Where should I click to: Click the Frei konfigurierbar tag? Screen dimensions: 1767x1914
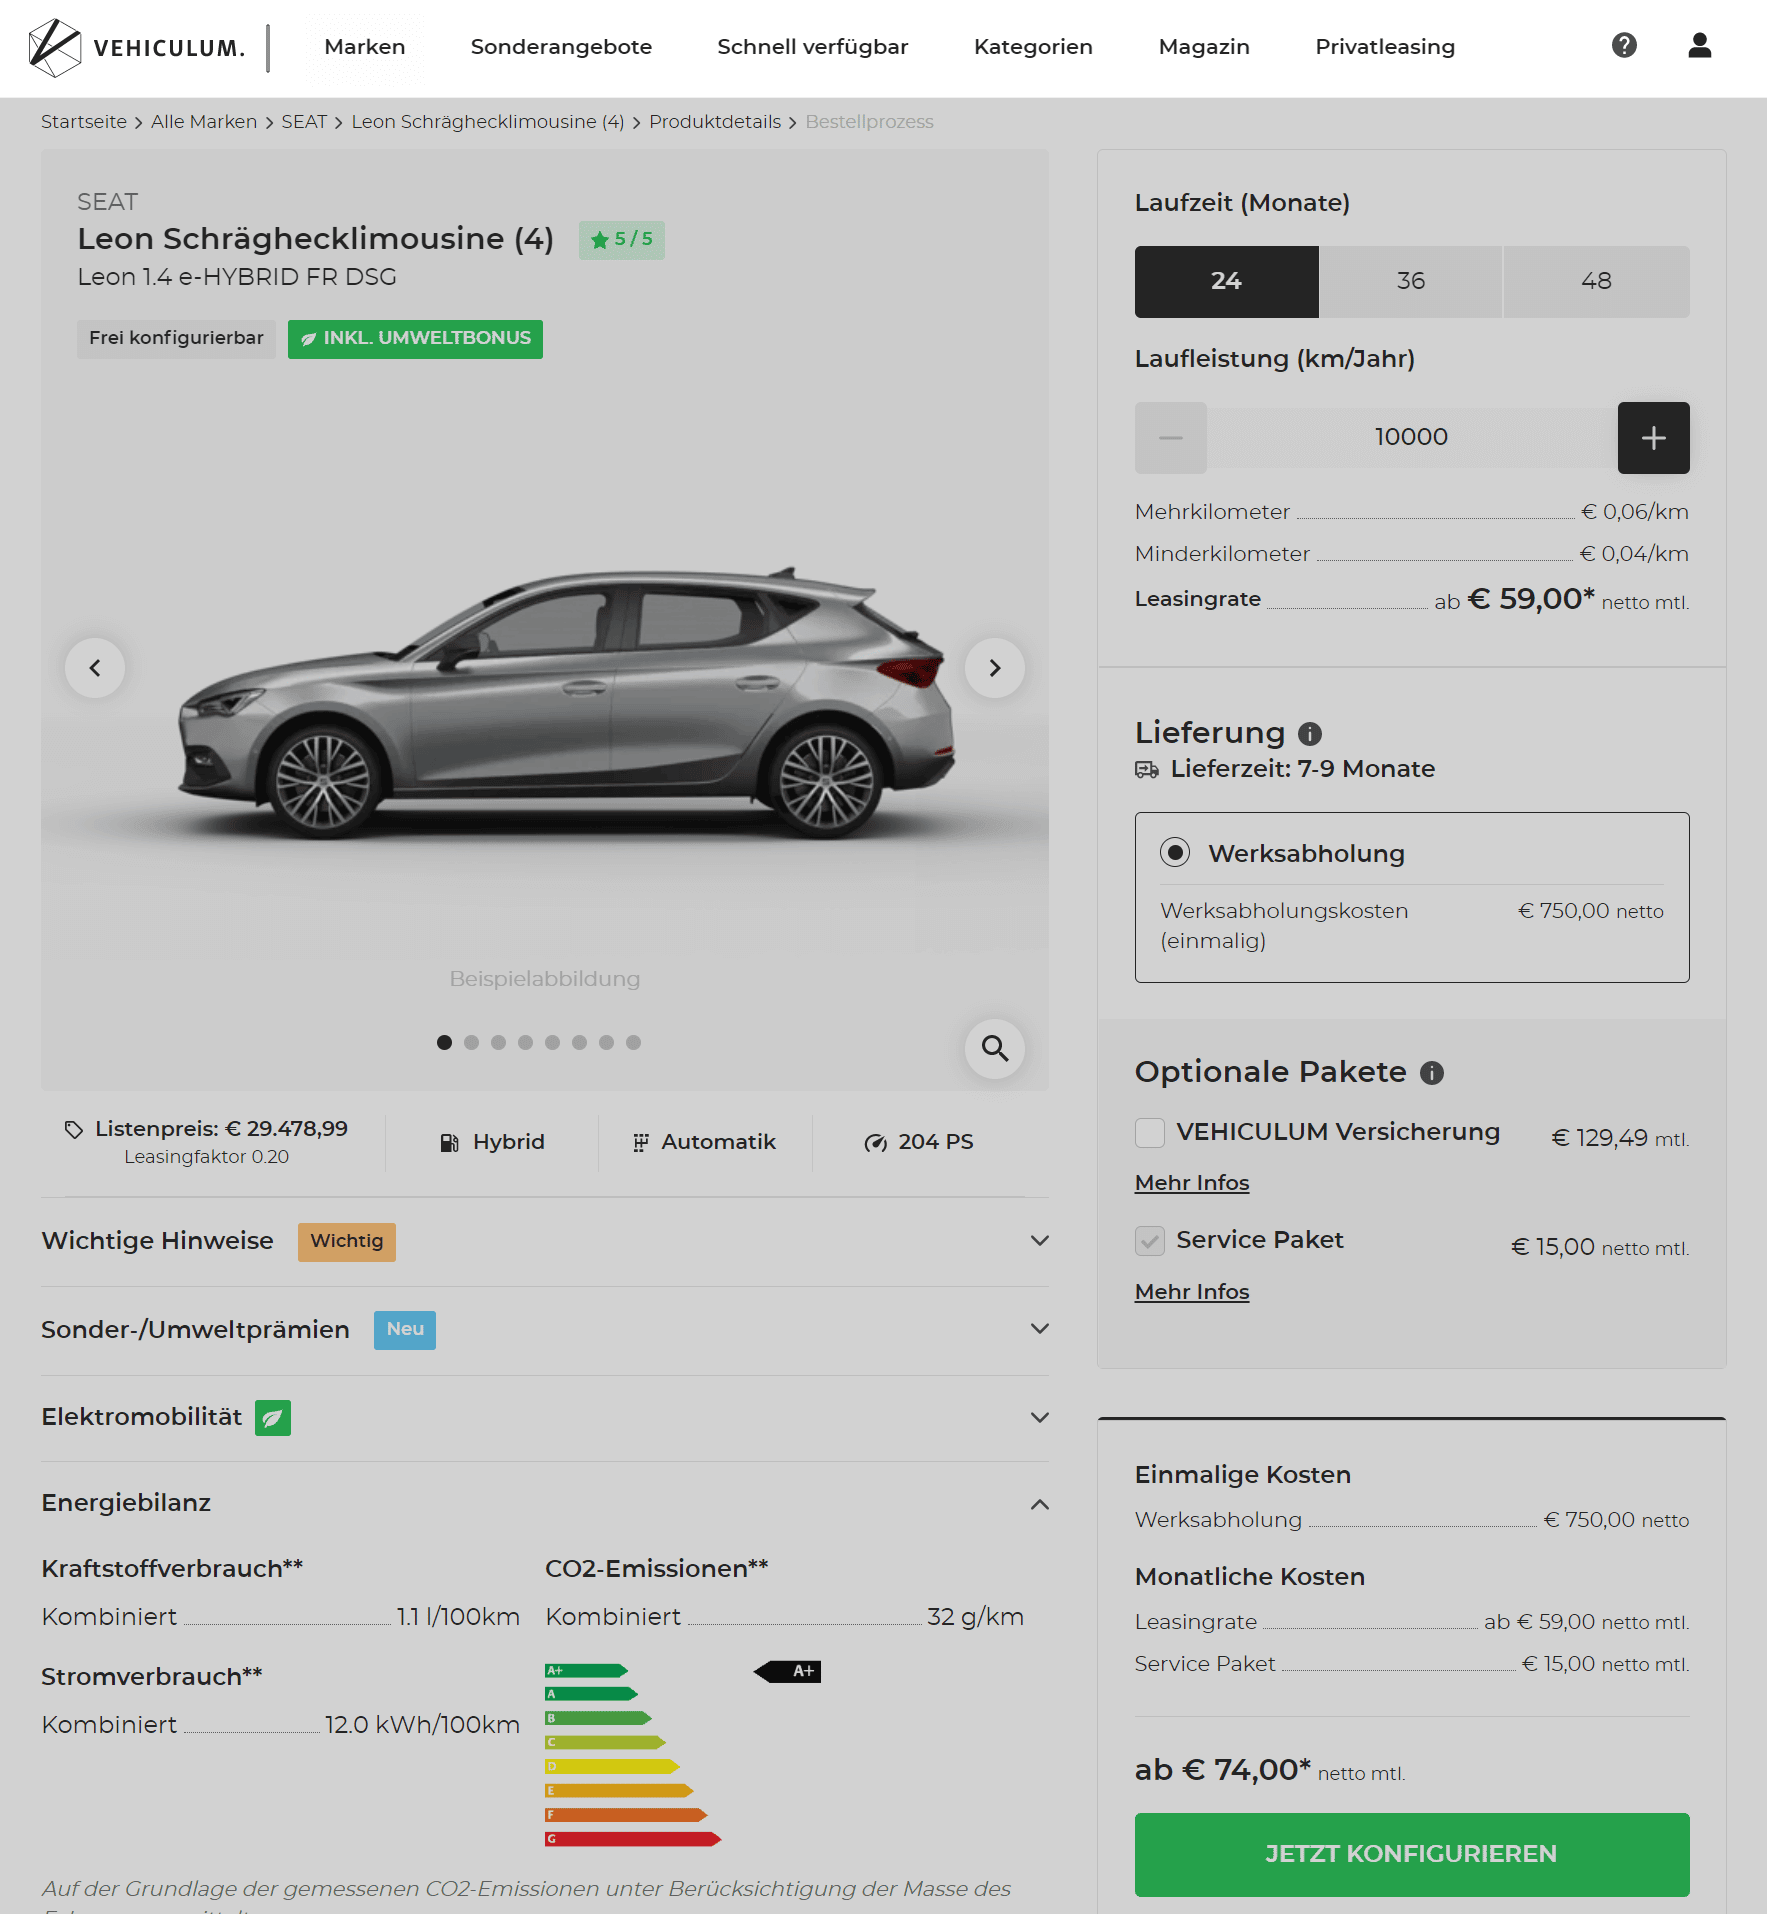click(x=176, y=339)
